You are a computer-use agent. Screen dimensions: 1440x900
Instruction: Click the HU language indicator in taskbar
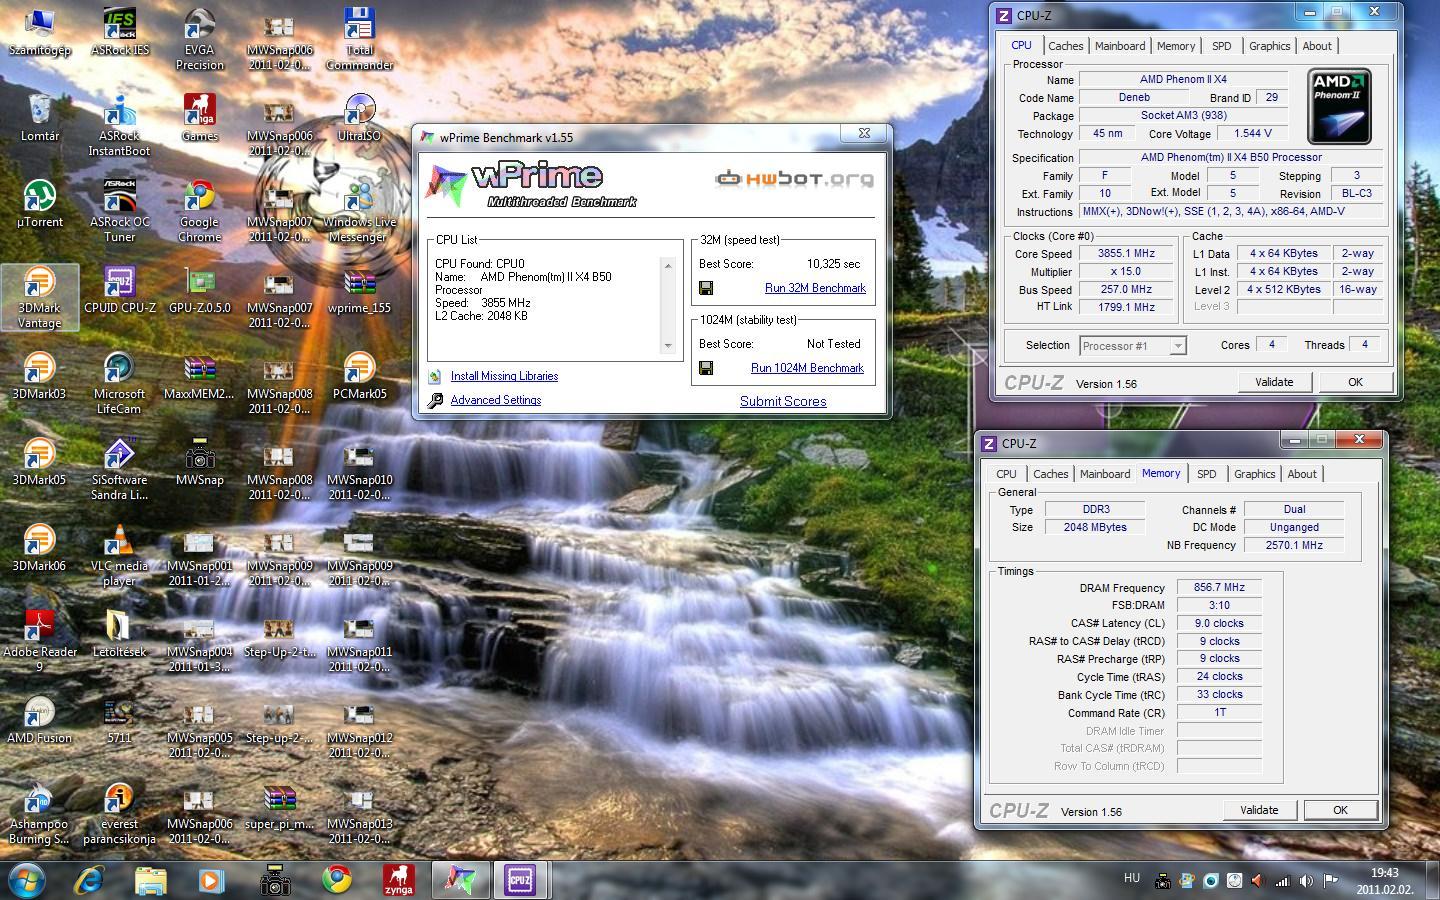click(x=1132, y=878)
